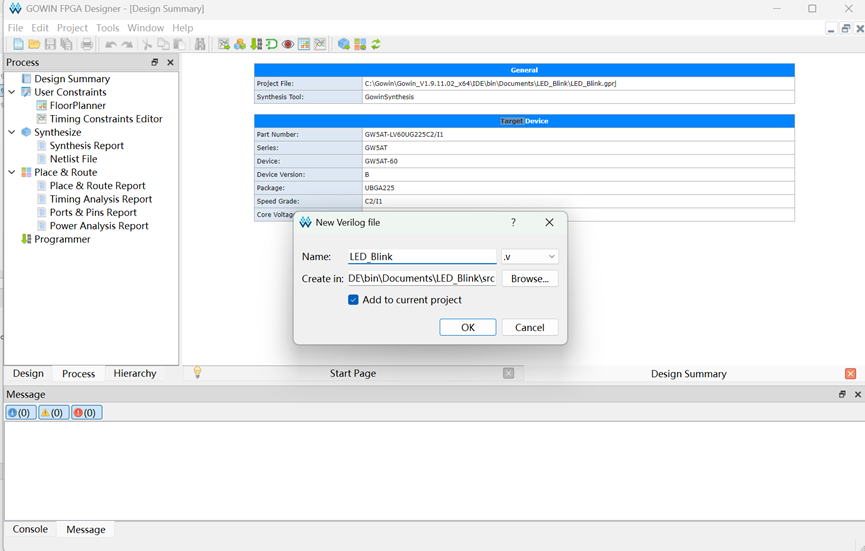Select Programmer in Process tree
This screenshot has height=551, width=865.
(62, 239)
